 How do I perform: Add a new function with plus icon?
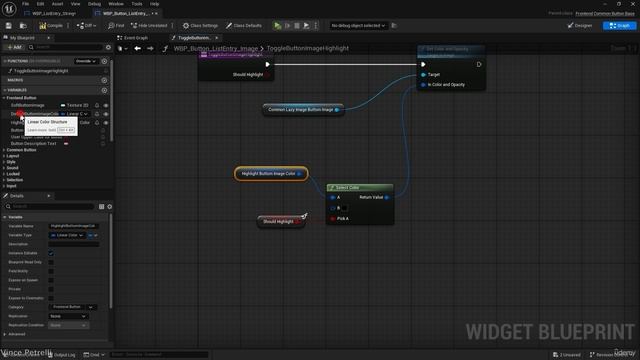(104, 61)
